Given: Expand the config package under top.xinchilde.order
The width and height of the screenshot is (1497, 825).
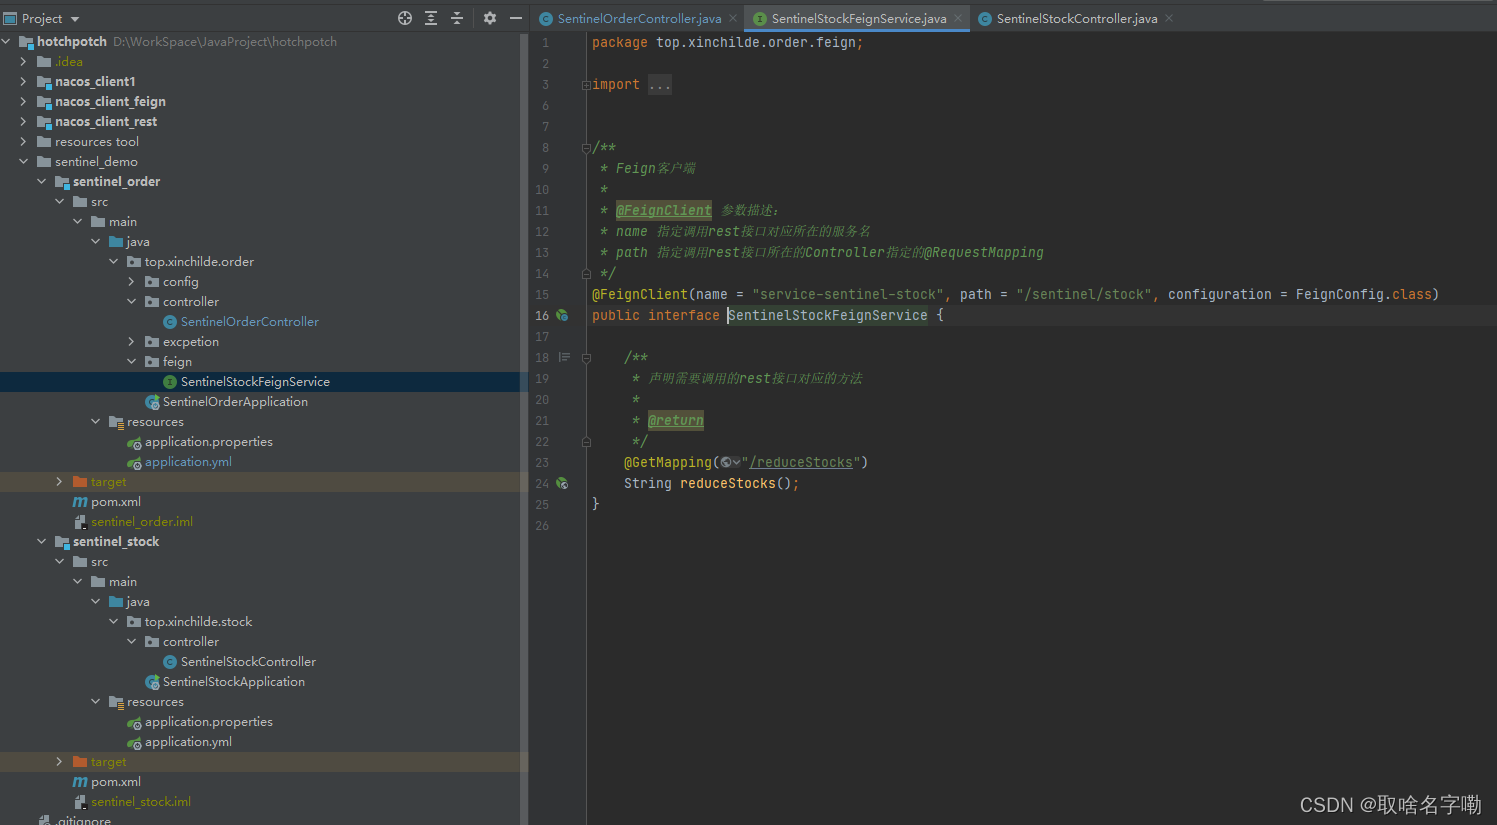Looking at the screenshot, I should point(131,281).
